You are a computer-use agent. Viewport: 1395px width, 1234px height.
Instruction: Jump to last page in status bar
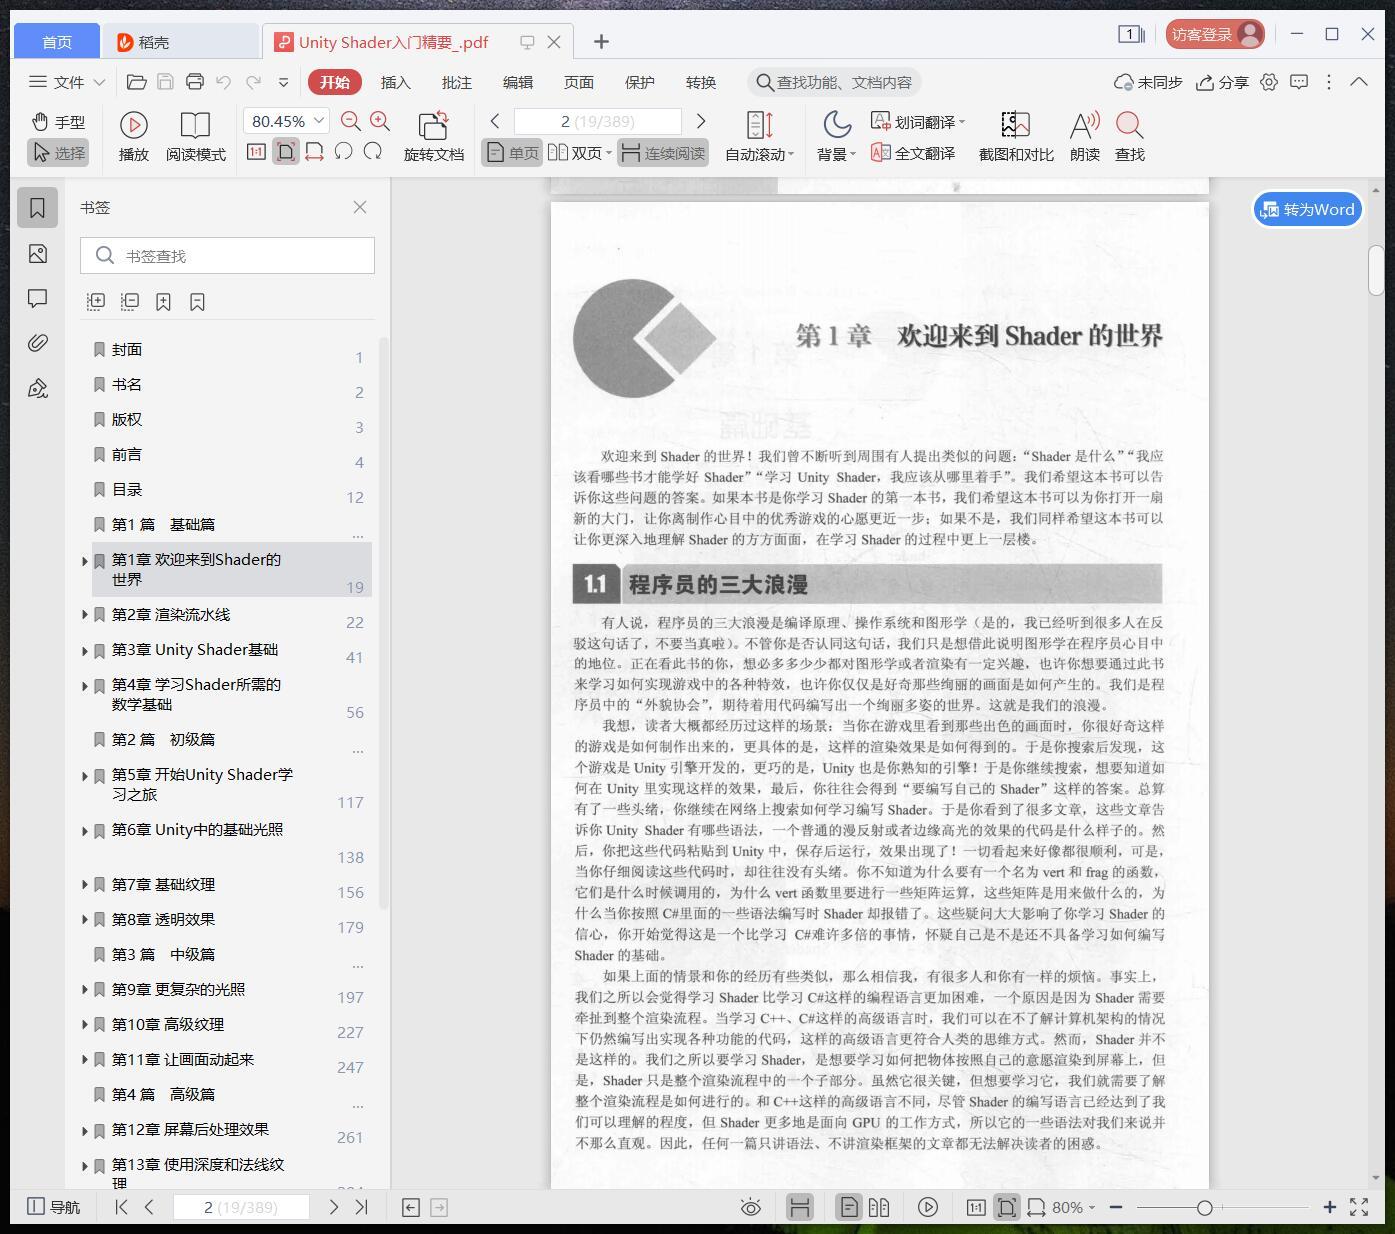tap(362, 1207)
